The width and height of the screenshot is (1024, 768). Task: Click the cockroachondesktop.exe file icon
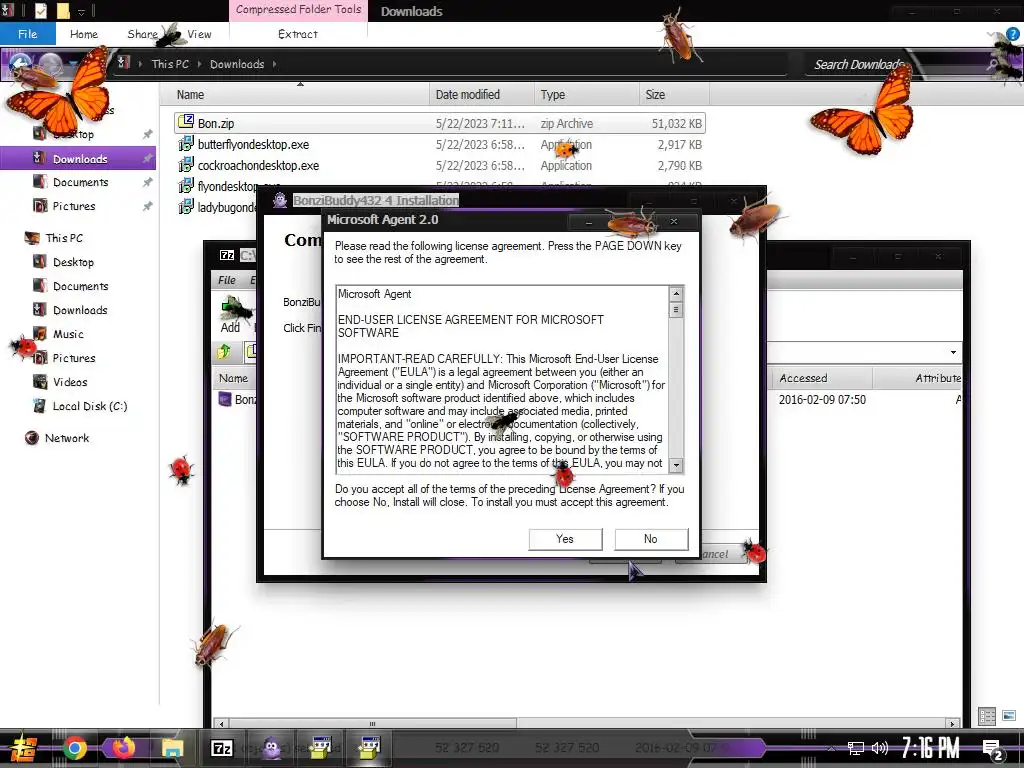186,165
